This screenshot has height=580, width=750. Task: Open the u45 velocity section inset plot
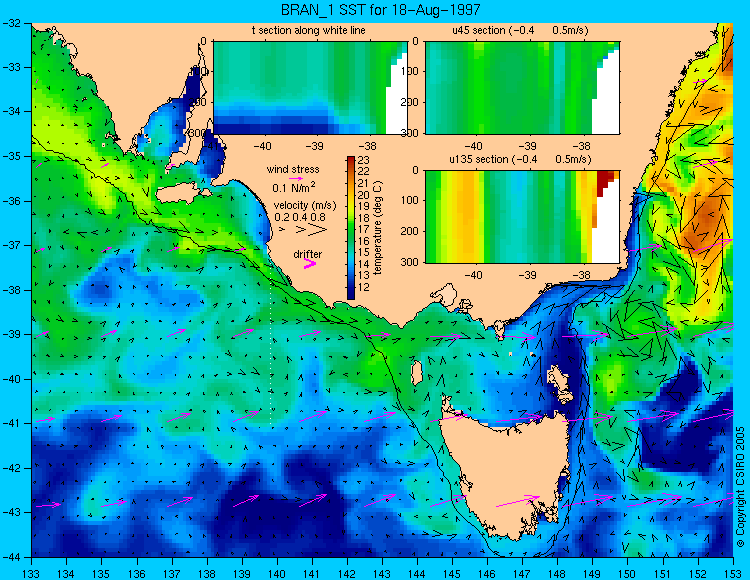522,88
